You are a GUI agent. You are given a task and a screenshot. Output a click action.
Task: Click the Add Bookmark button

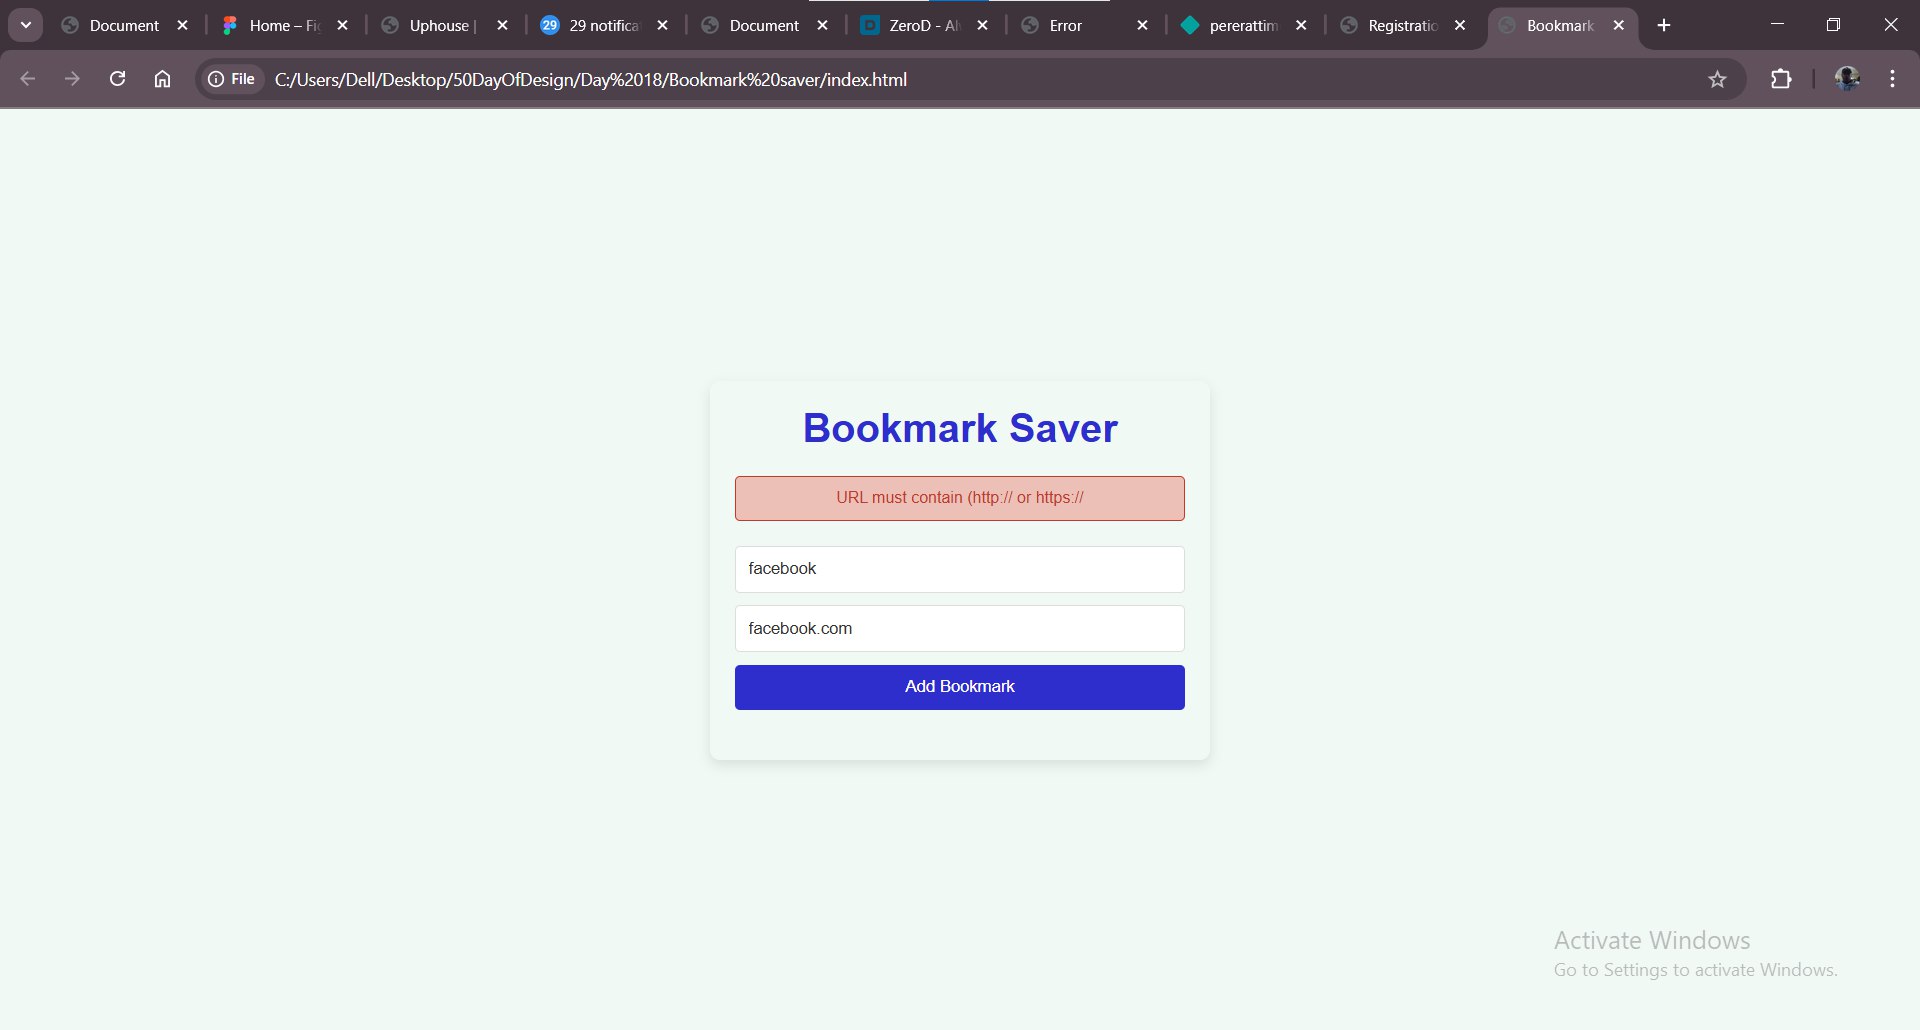coord(959,687)
